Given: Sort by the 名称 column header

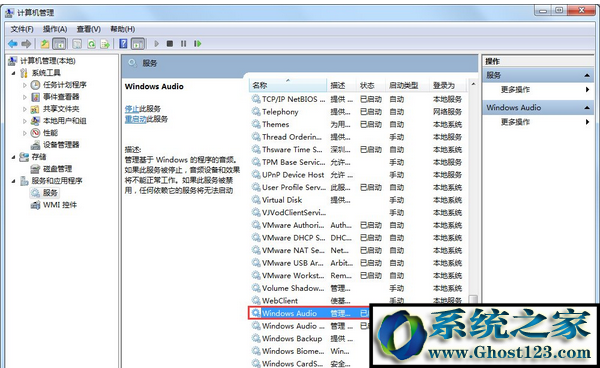Looking at the screenshot, I should coord(289,85).
